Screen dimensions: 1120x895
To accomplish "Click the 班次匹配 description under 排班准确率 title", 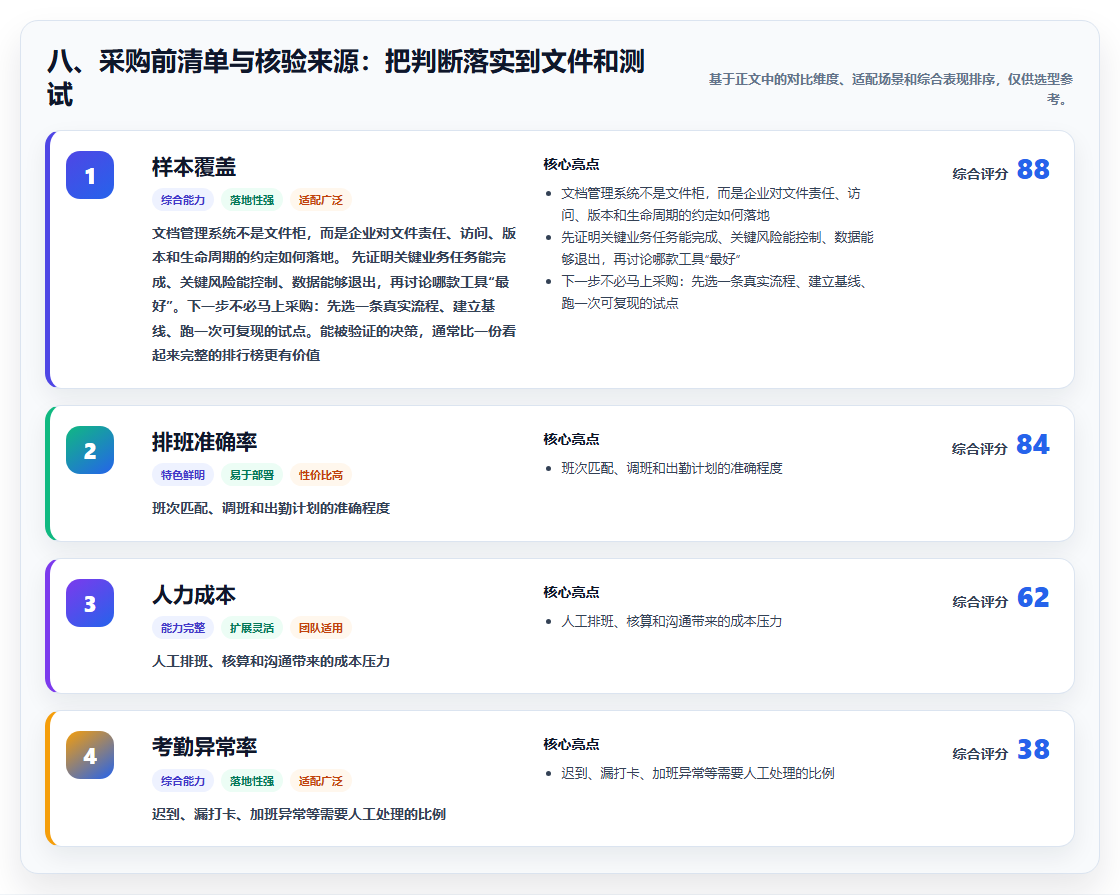I will 271,508.
